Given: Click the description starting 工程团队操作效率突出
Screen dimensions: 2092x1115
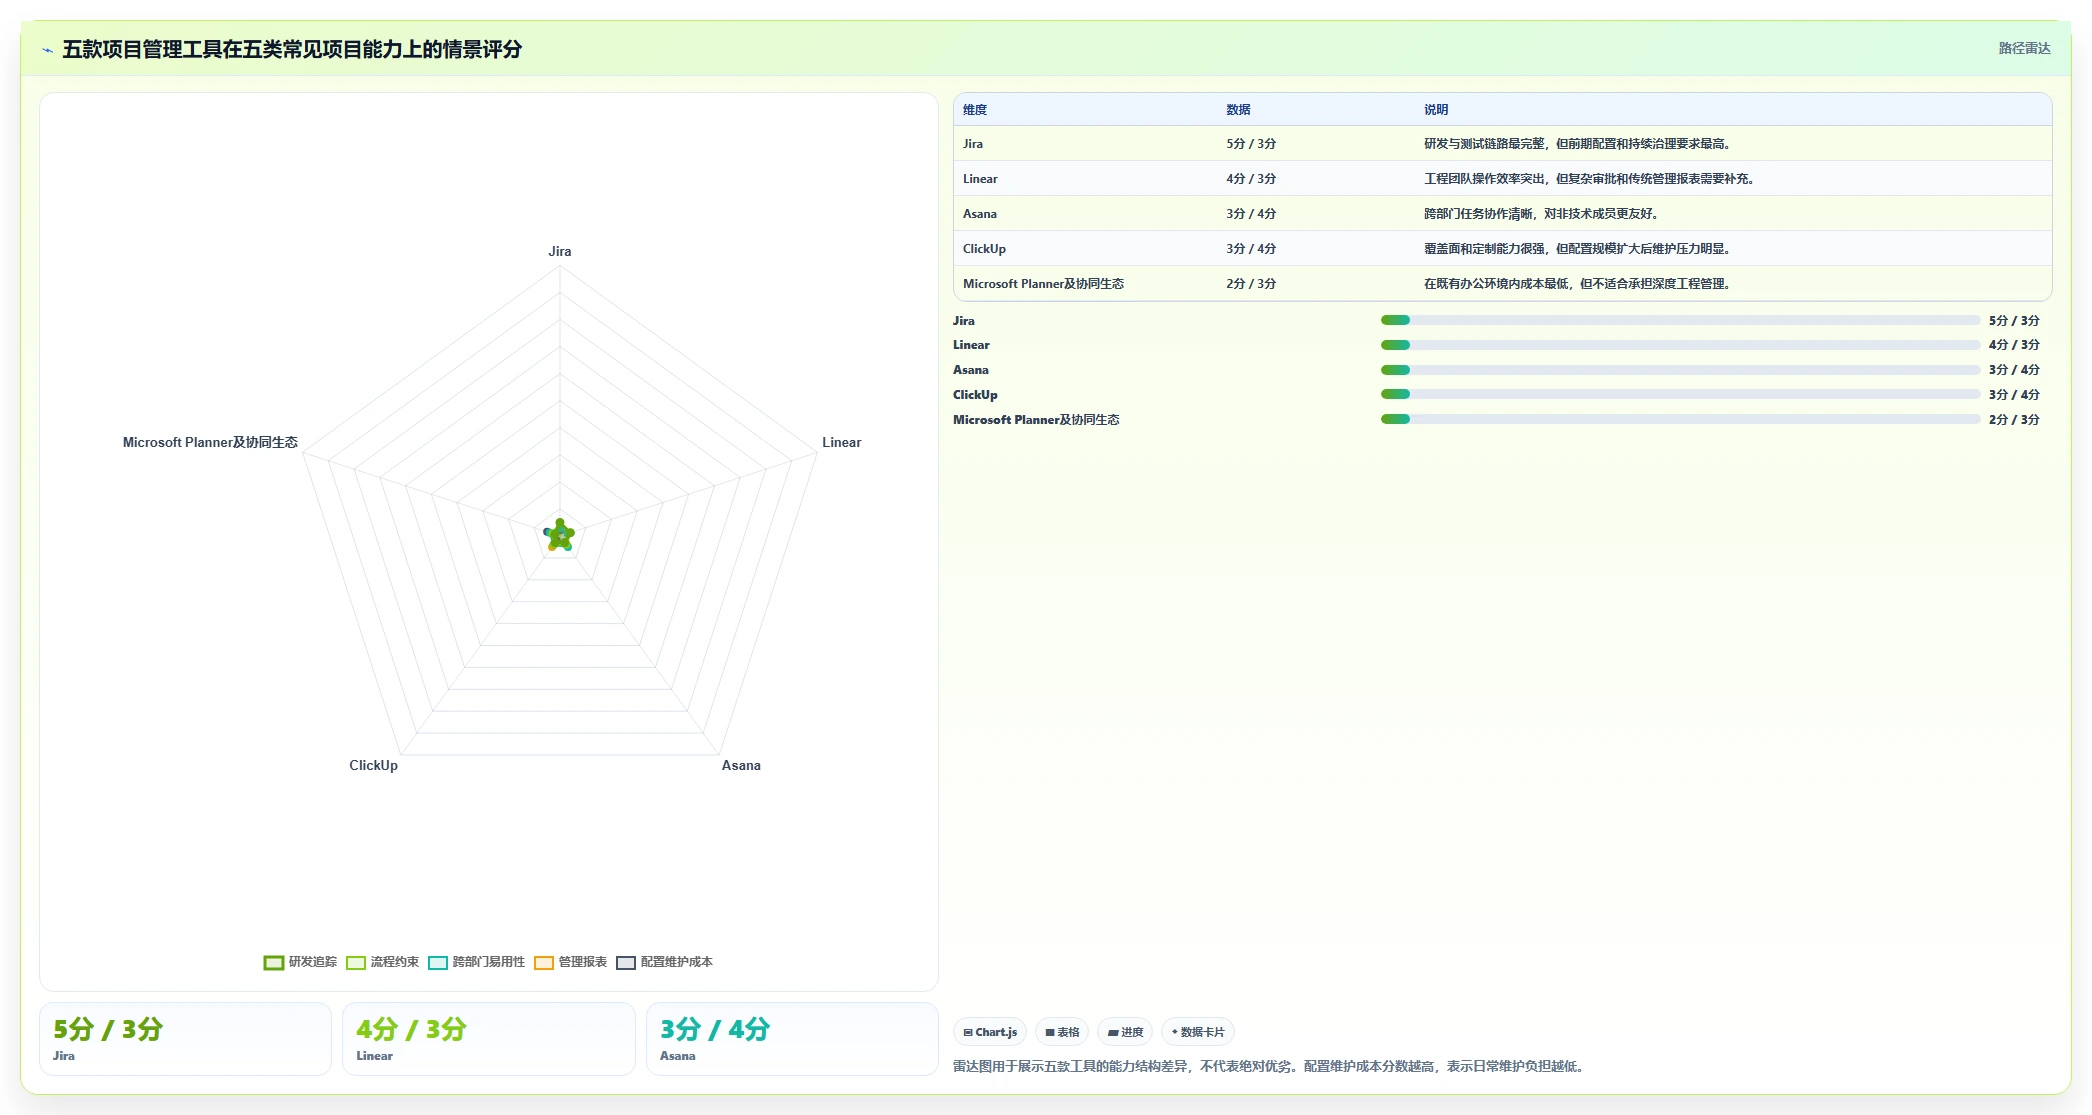Looking at the screenshot, I should [x=1589, y=179].
